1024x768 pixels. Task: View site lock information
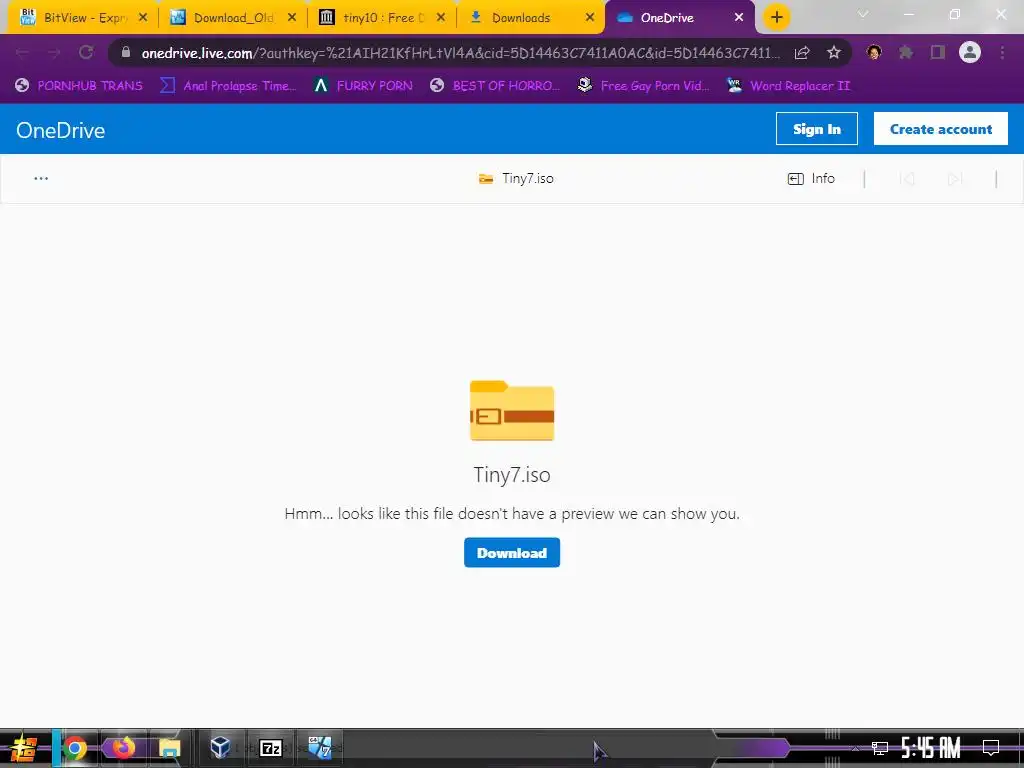[x=126, y=52]
